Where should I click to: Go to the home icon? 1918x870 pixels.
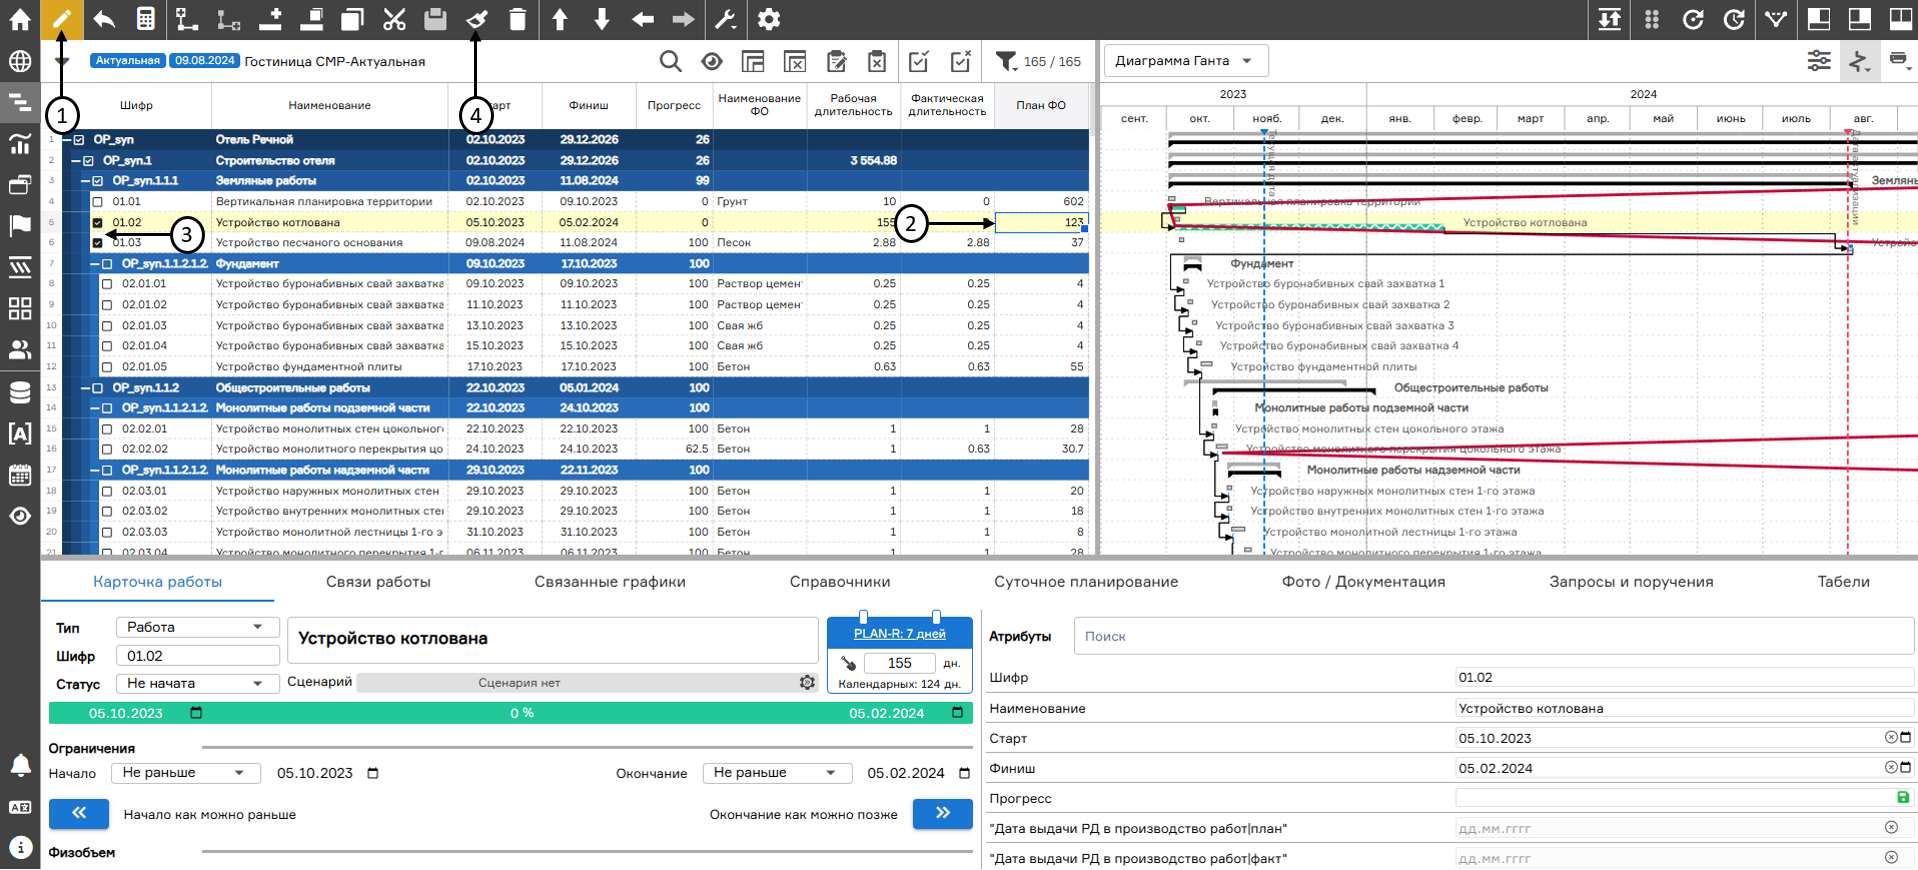click(20, 19)
